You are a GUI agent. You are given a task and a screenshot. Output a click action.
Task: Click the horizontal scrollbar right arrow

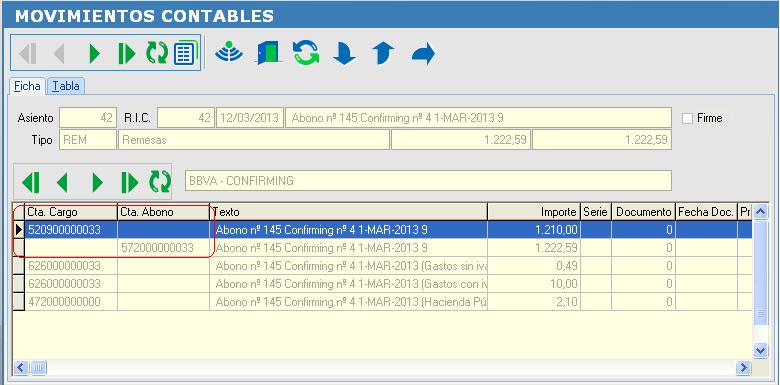click(743, 368)
